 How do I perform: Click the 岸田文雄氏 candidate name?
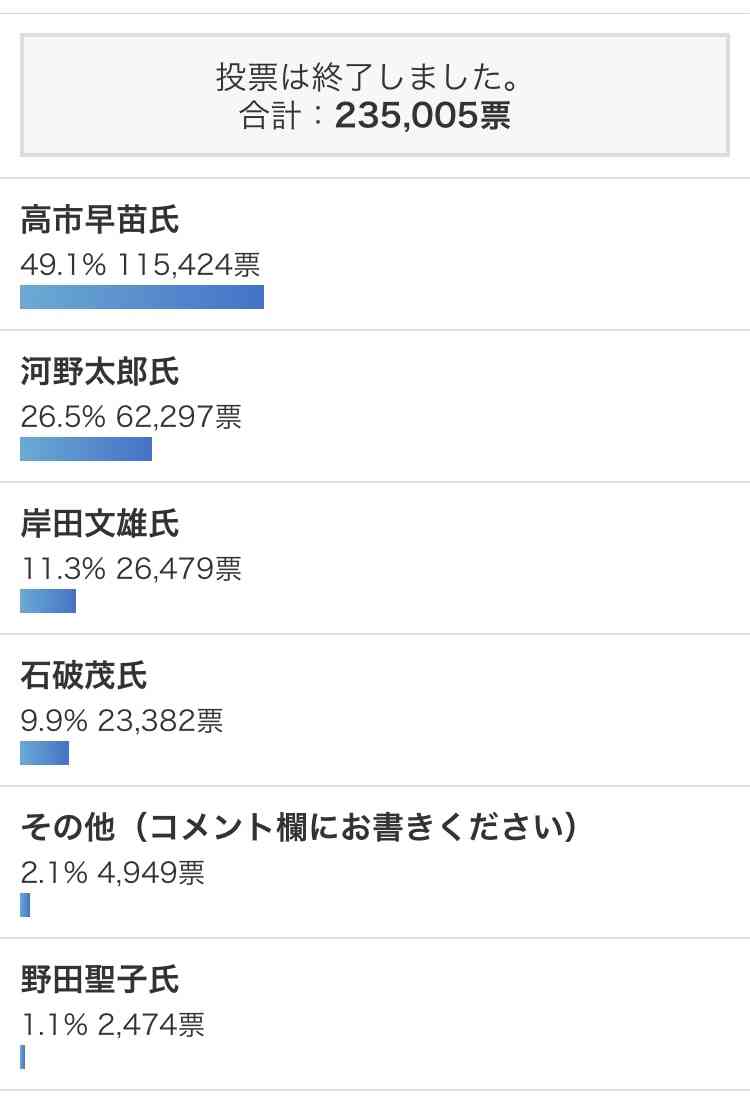pos(100,523)
